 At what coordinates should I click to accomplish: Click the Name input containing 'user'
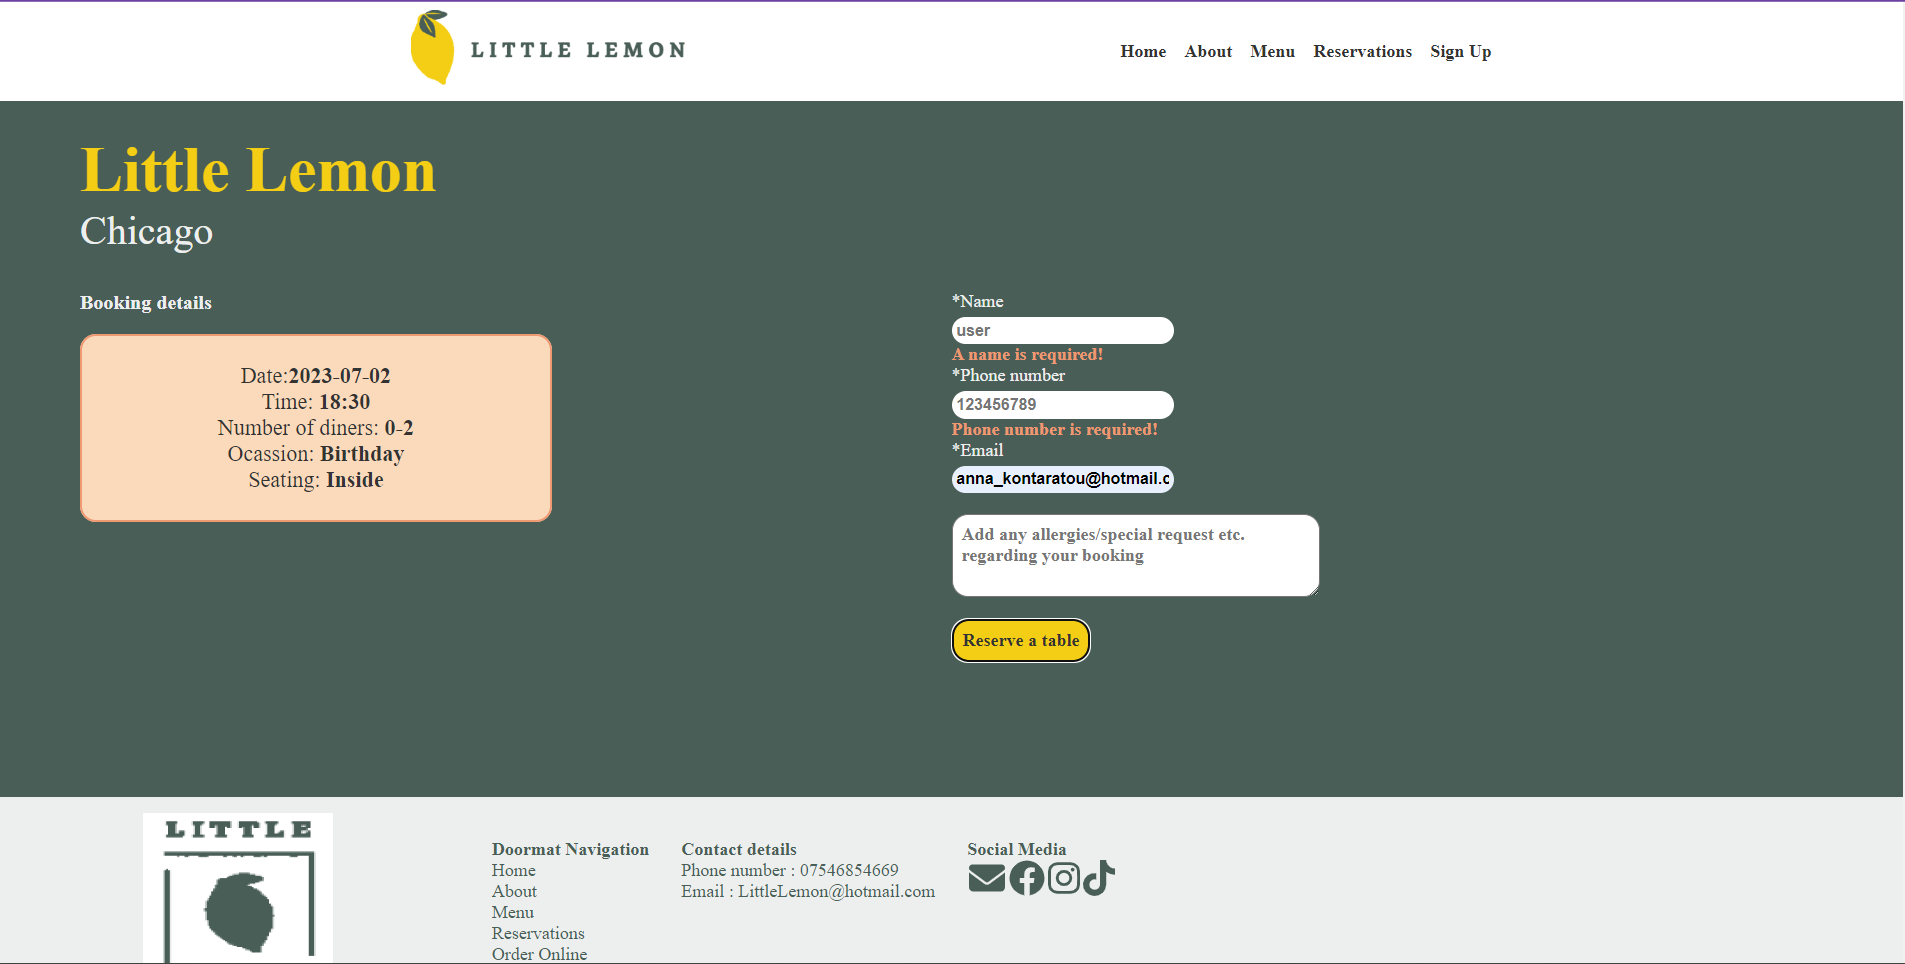1062,330
